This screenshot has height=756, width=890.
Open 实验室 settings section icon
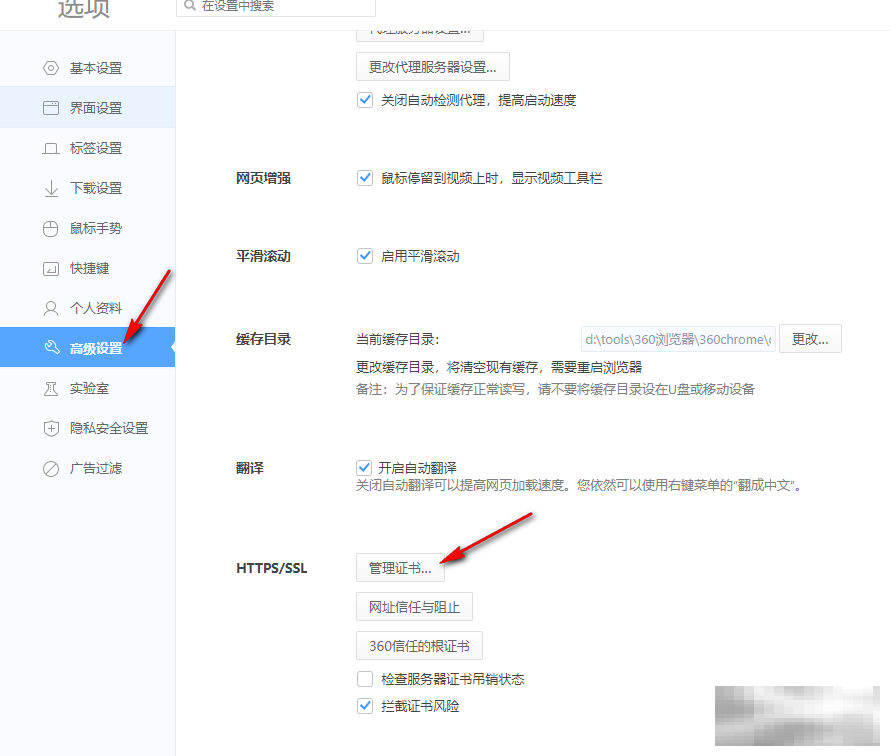(x=50, y=388)
